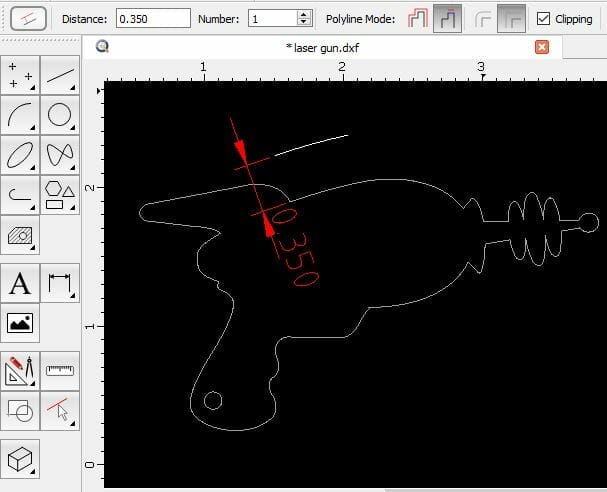Select the Text tool
The image size is (607, 492).
(x=20, y=283)
